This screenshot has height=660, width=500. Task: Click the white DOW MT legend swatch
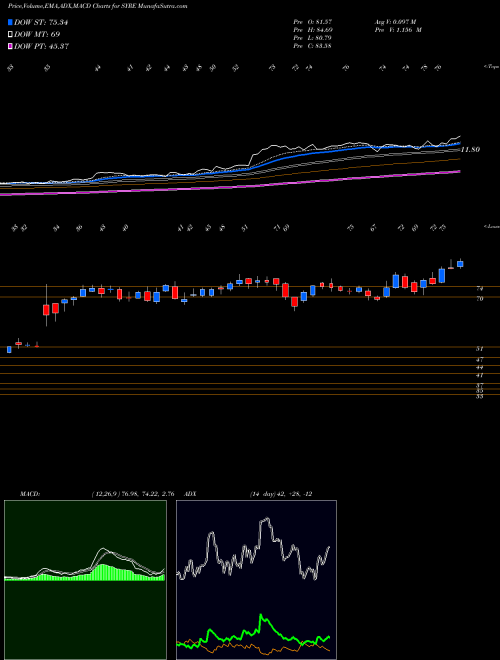pos(10,34)
